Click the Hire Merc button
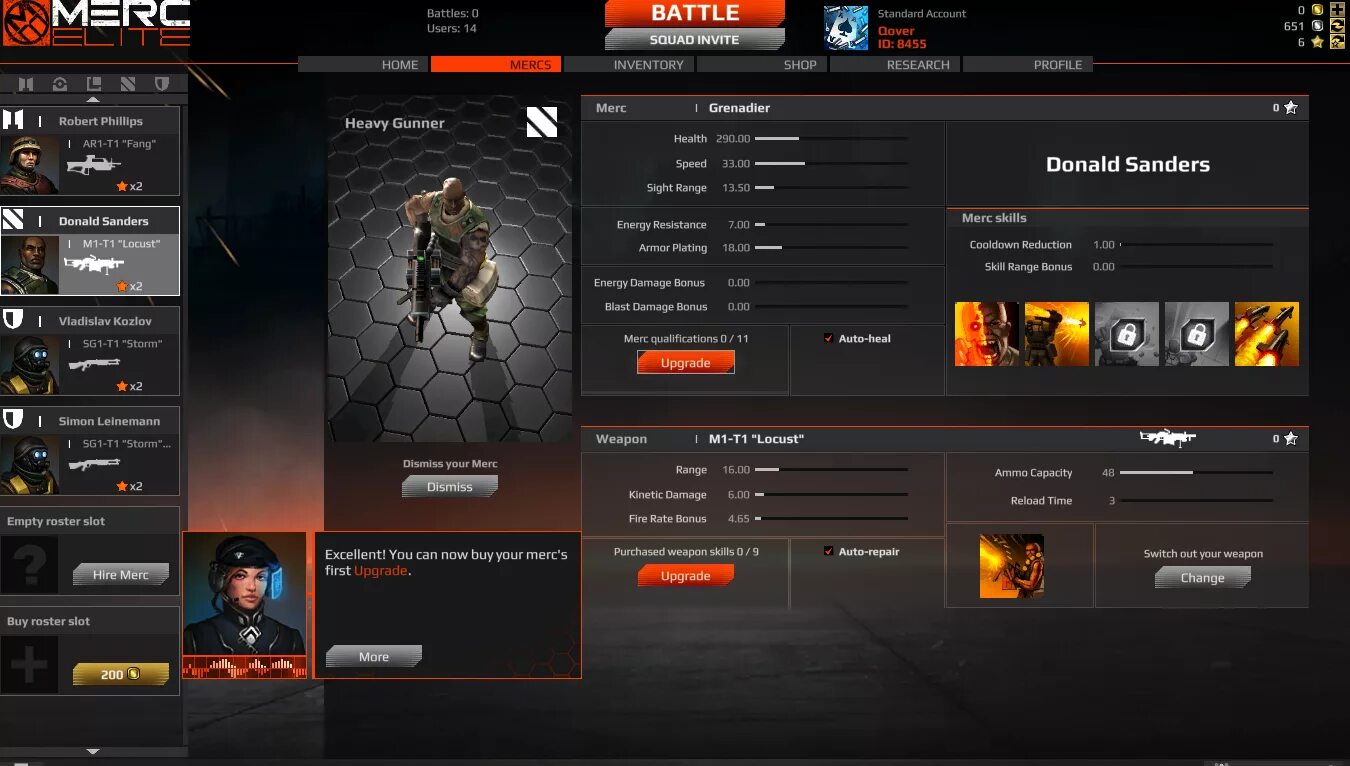 pyautogui.click(x=120, y=574)
